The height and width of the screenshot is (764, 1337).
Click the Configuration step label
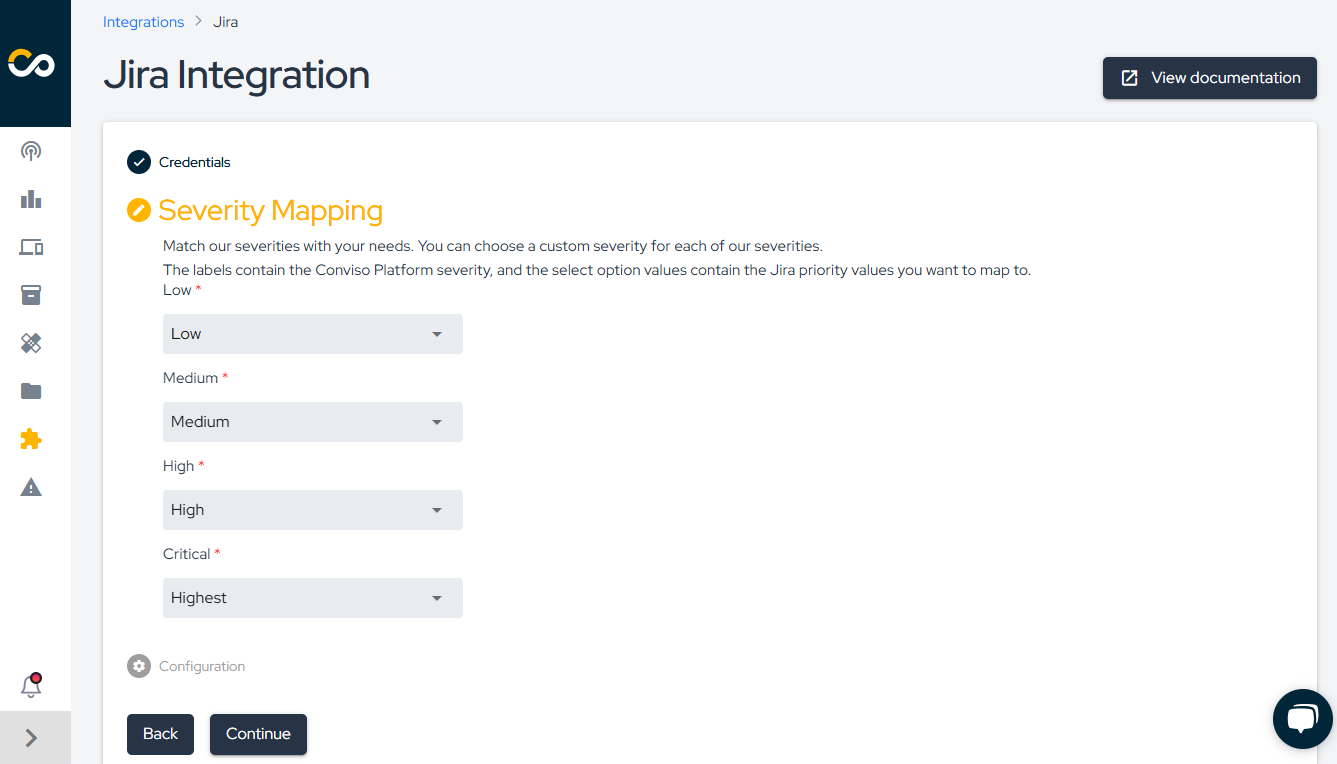point(202,666)
